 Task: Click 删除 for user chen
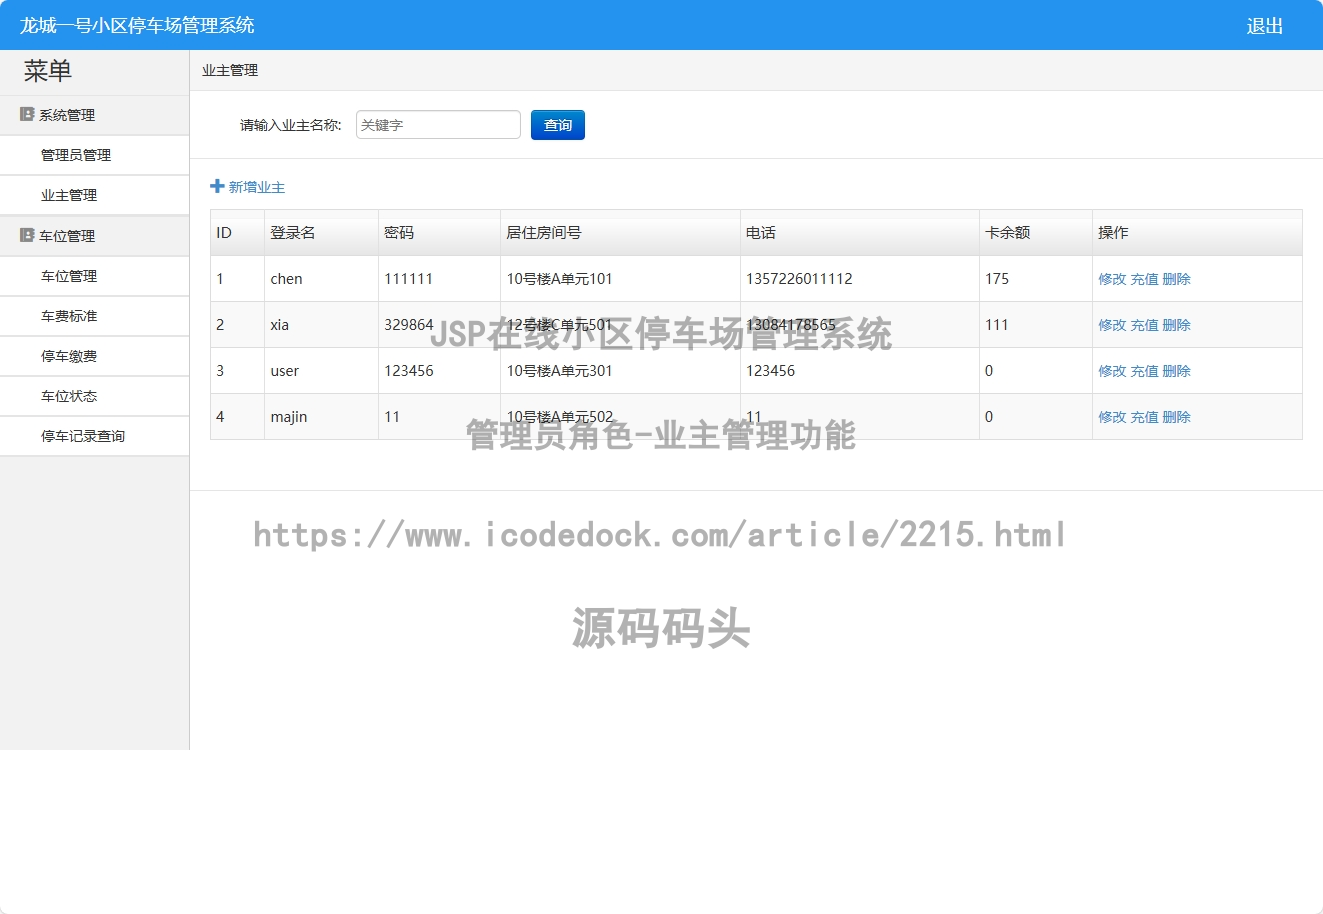tap(1176, 279)
